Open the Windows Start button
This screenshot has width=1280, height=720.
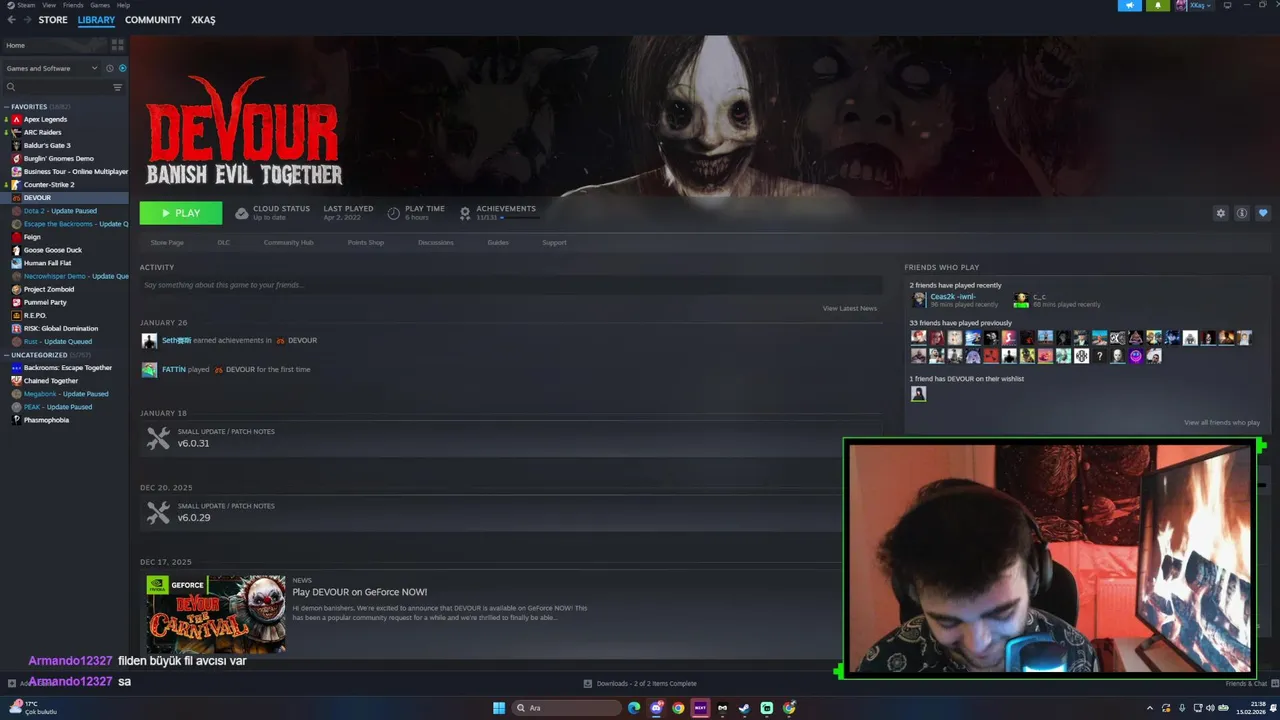(x=499, y=708)
